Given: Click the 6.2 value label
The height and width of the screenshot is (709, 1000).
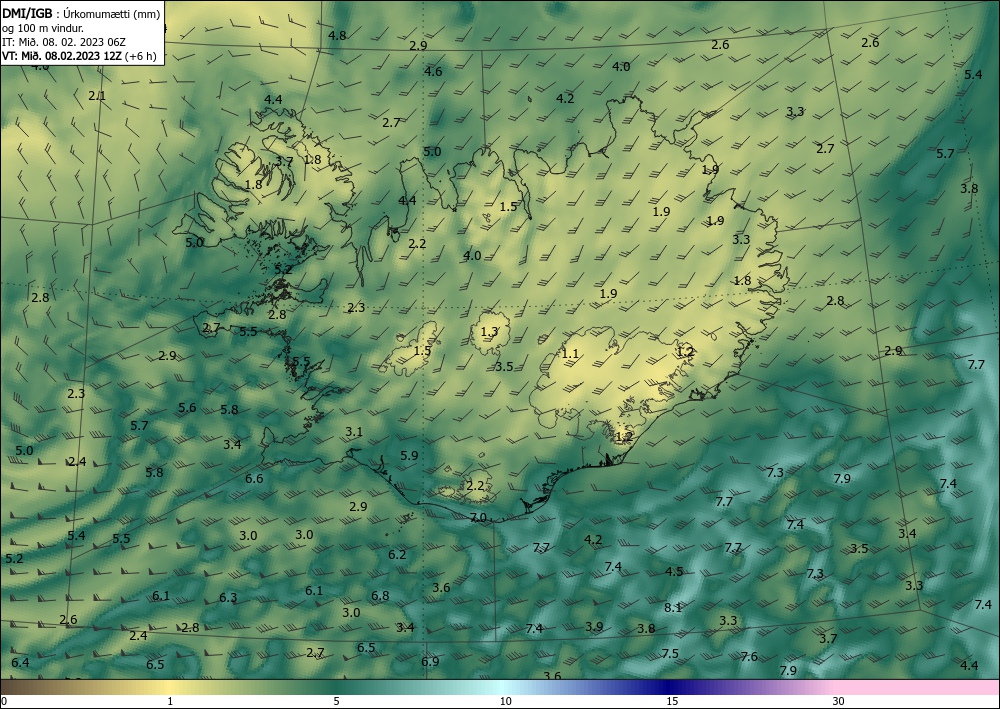Looking at the screenshot, I should click(397, 555).
